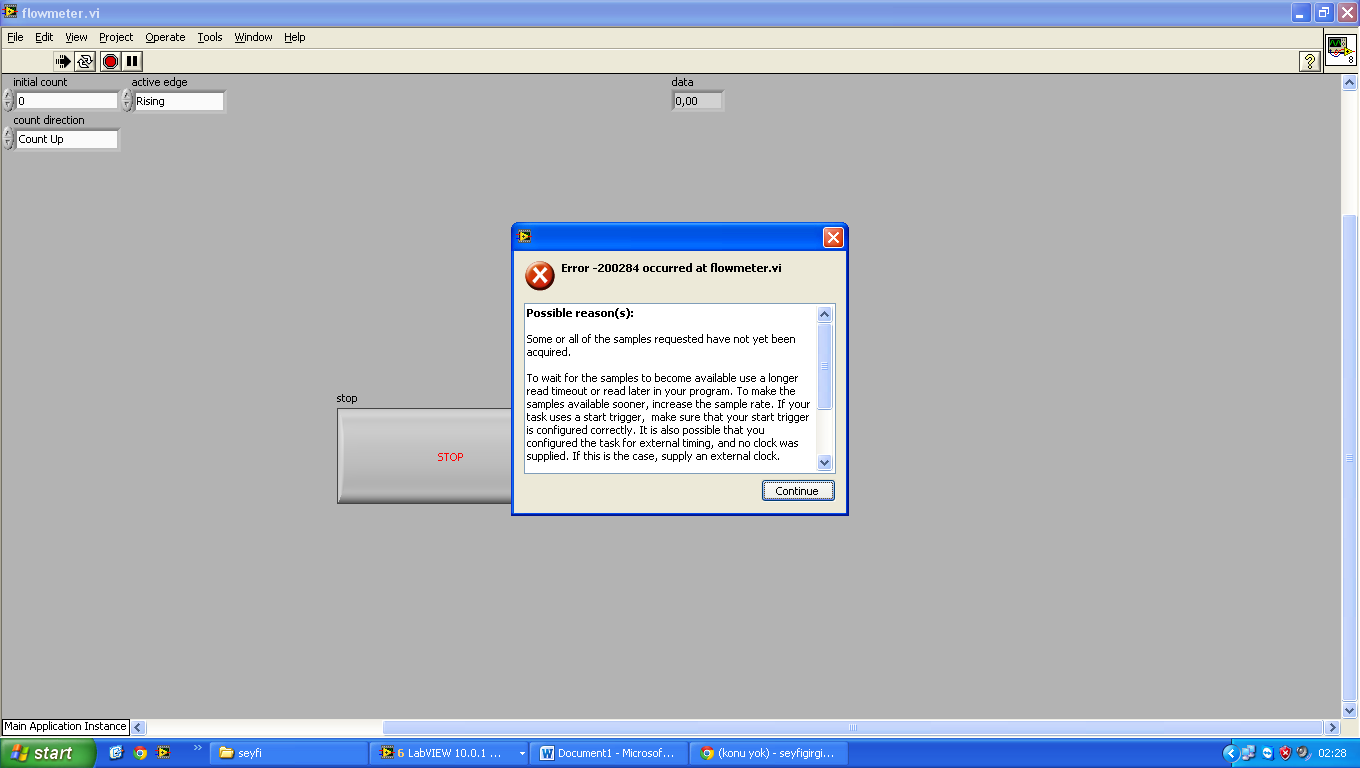Viewport: 1360px width, 768px height.
Task: Open the Window menu
Action: click(x=253, y=37)
